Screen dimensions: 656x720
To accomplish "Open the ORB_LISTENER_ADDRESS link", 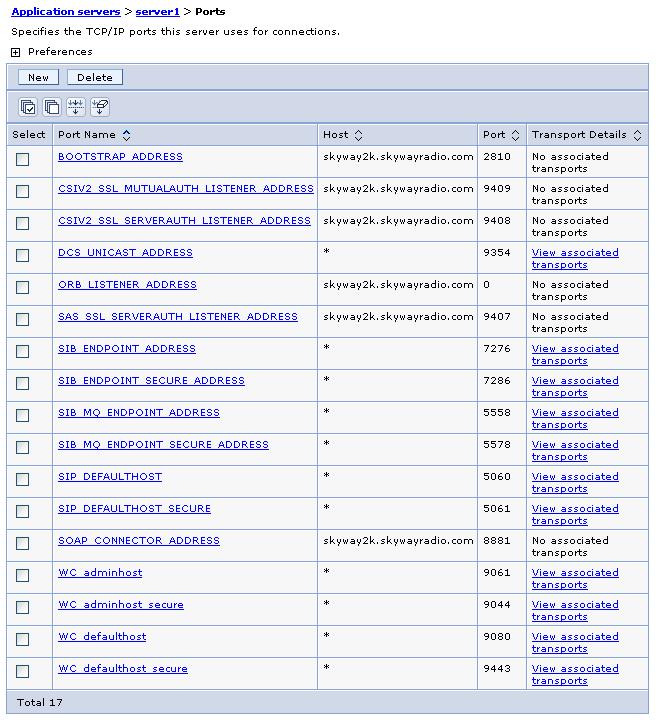I will point(128,285).
